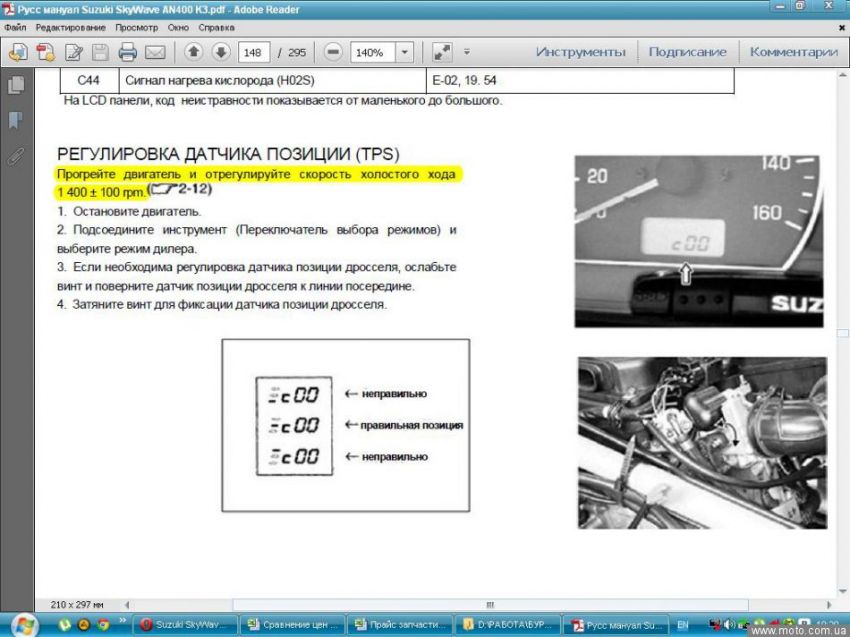Open the bookmarks side panel
This screenshot has height=637, width=850.
[16, 121]
